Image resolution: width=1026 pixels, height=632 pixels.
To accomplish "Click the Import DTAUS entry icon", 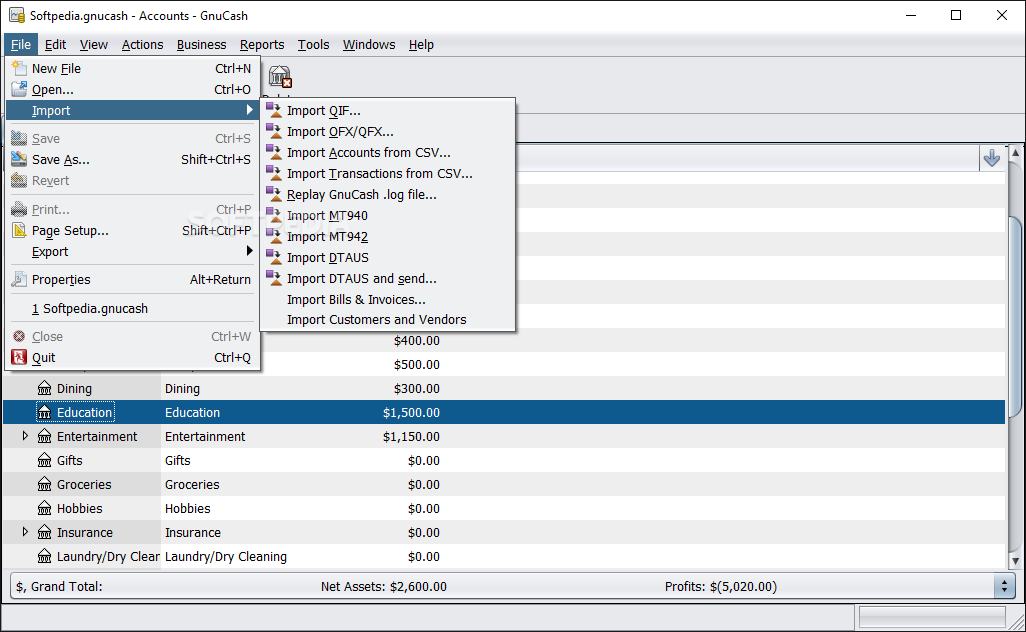I will click(x=274, y=257).
